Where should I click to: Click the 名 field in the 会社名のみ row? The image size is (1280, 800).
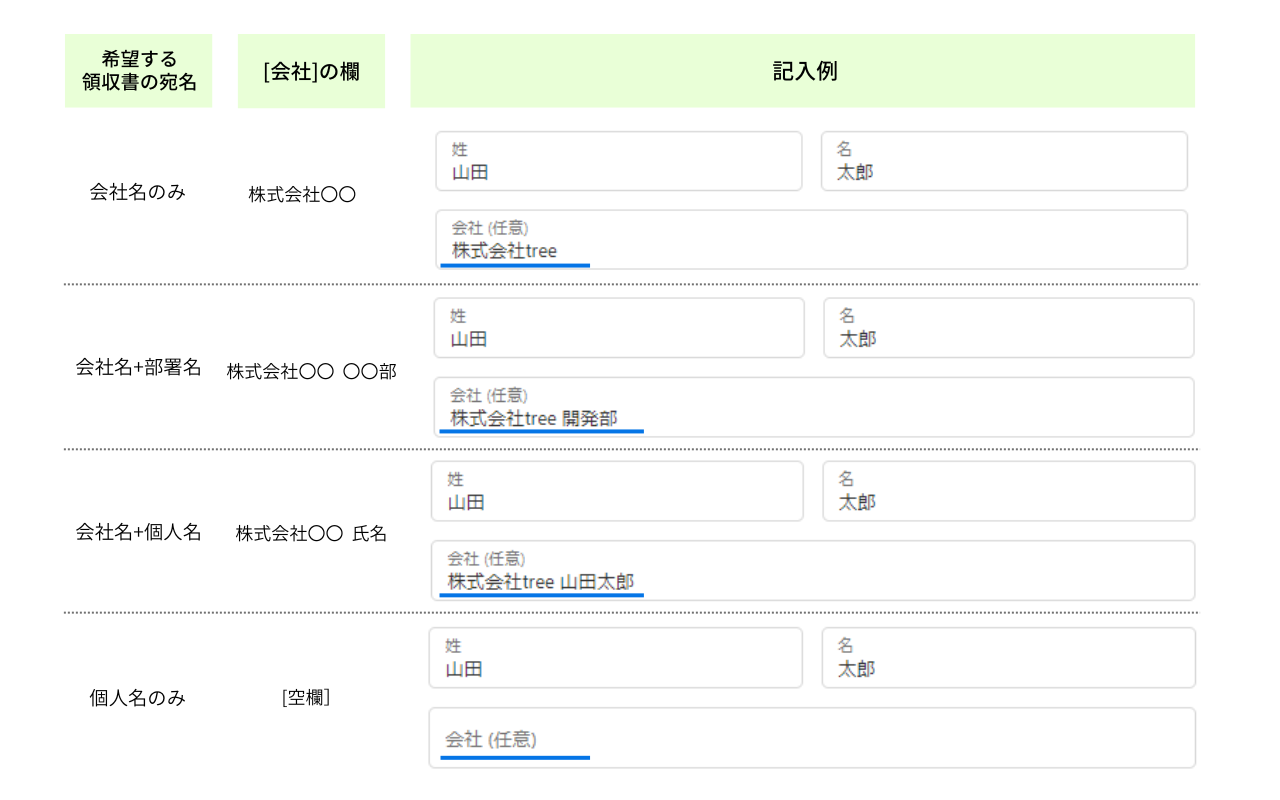point(1004,161)
